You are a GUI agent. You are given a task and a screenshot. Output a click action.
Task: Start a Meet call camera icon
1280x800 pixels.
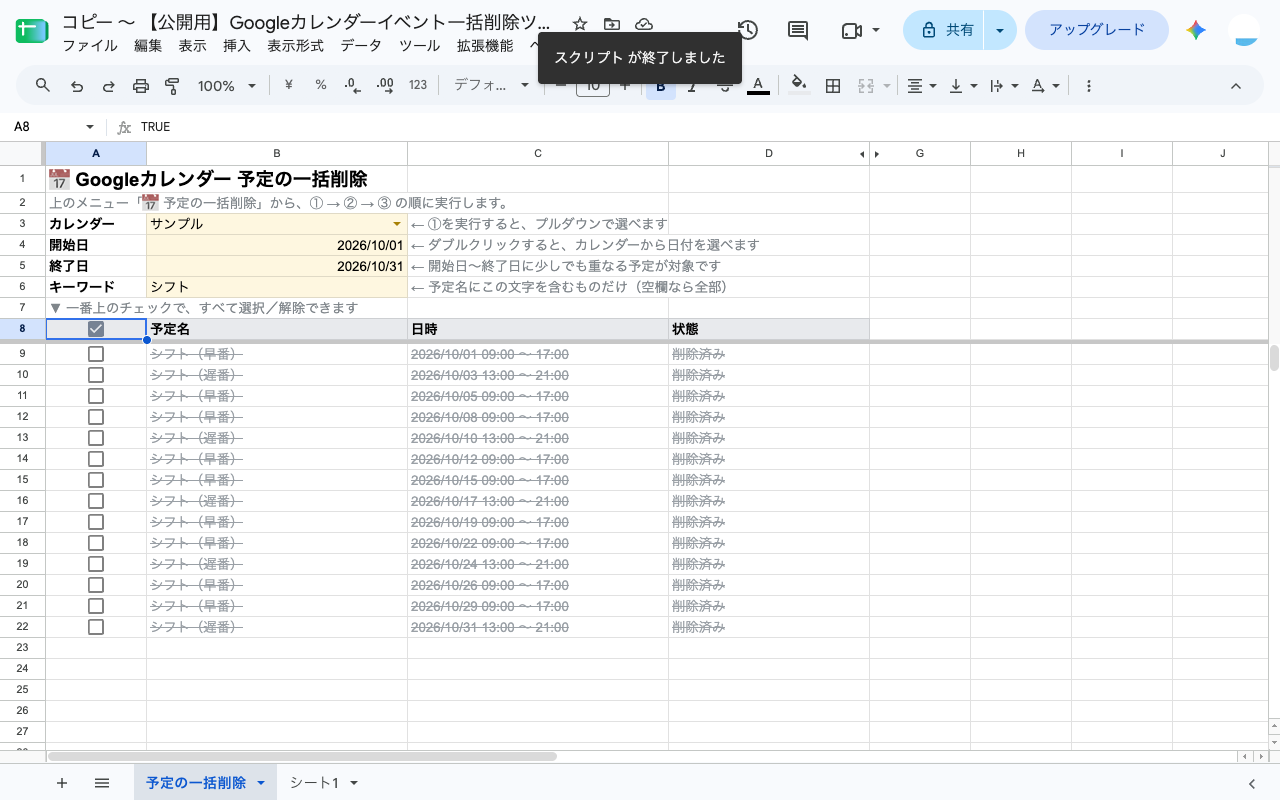(x=851, y=30)
